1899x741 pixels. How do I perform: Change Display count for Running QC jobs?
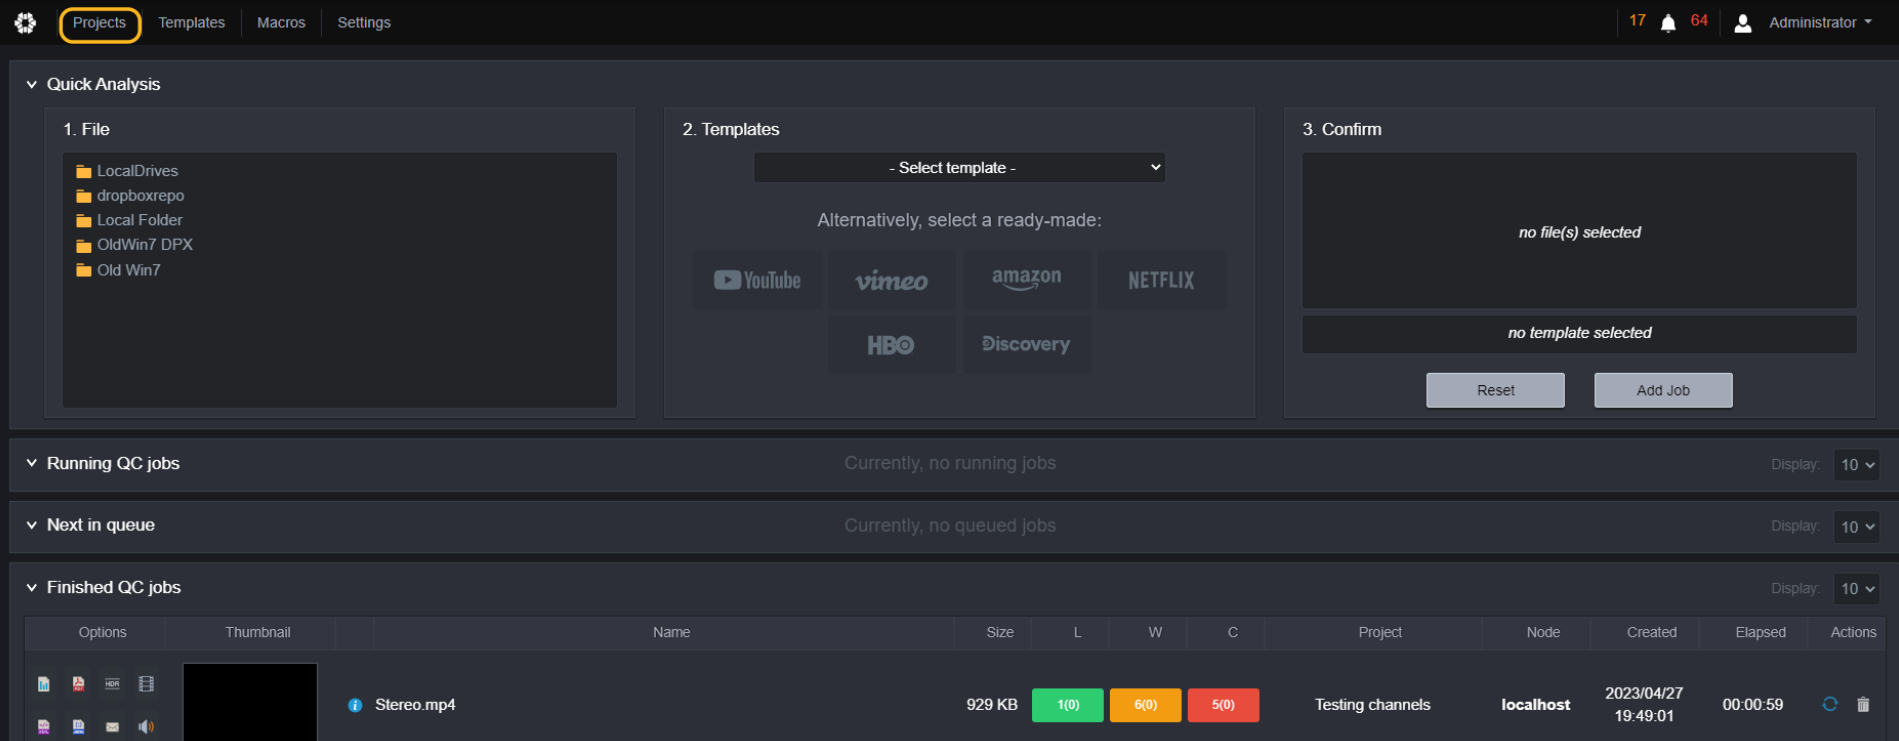coord(1856,465)
